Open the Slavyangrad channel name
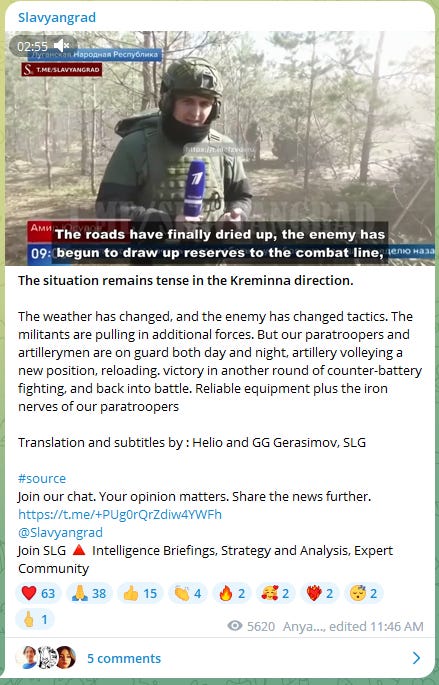This screenshot has height=685, width=439. (57, 17)
